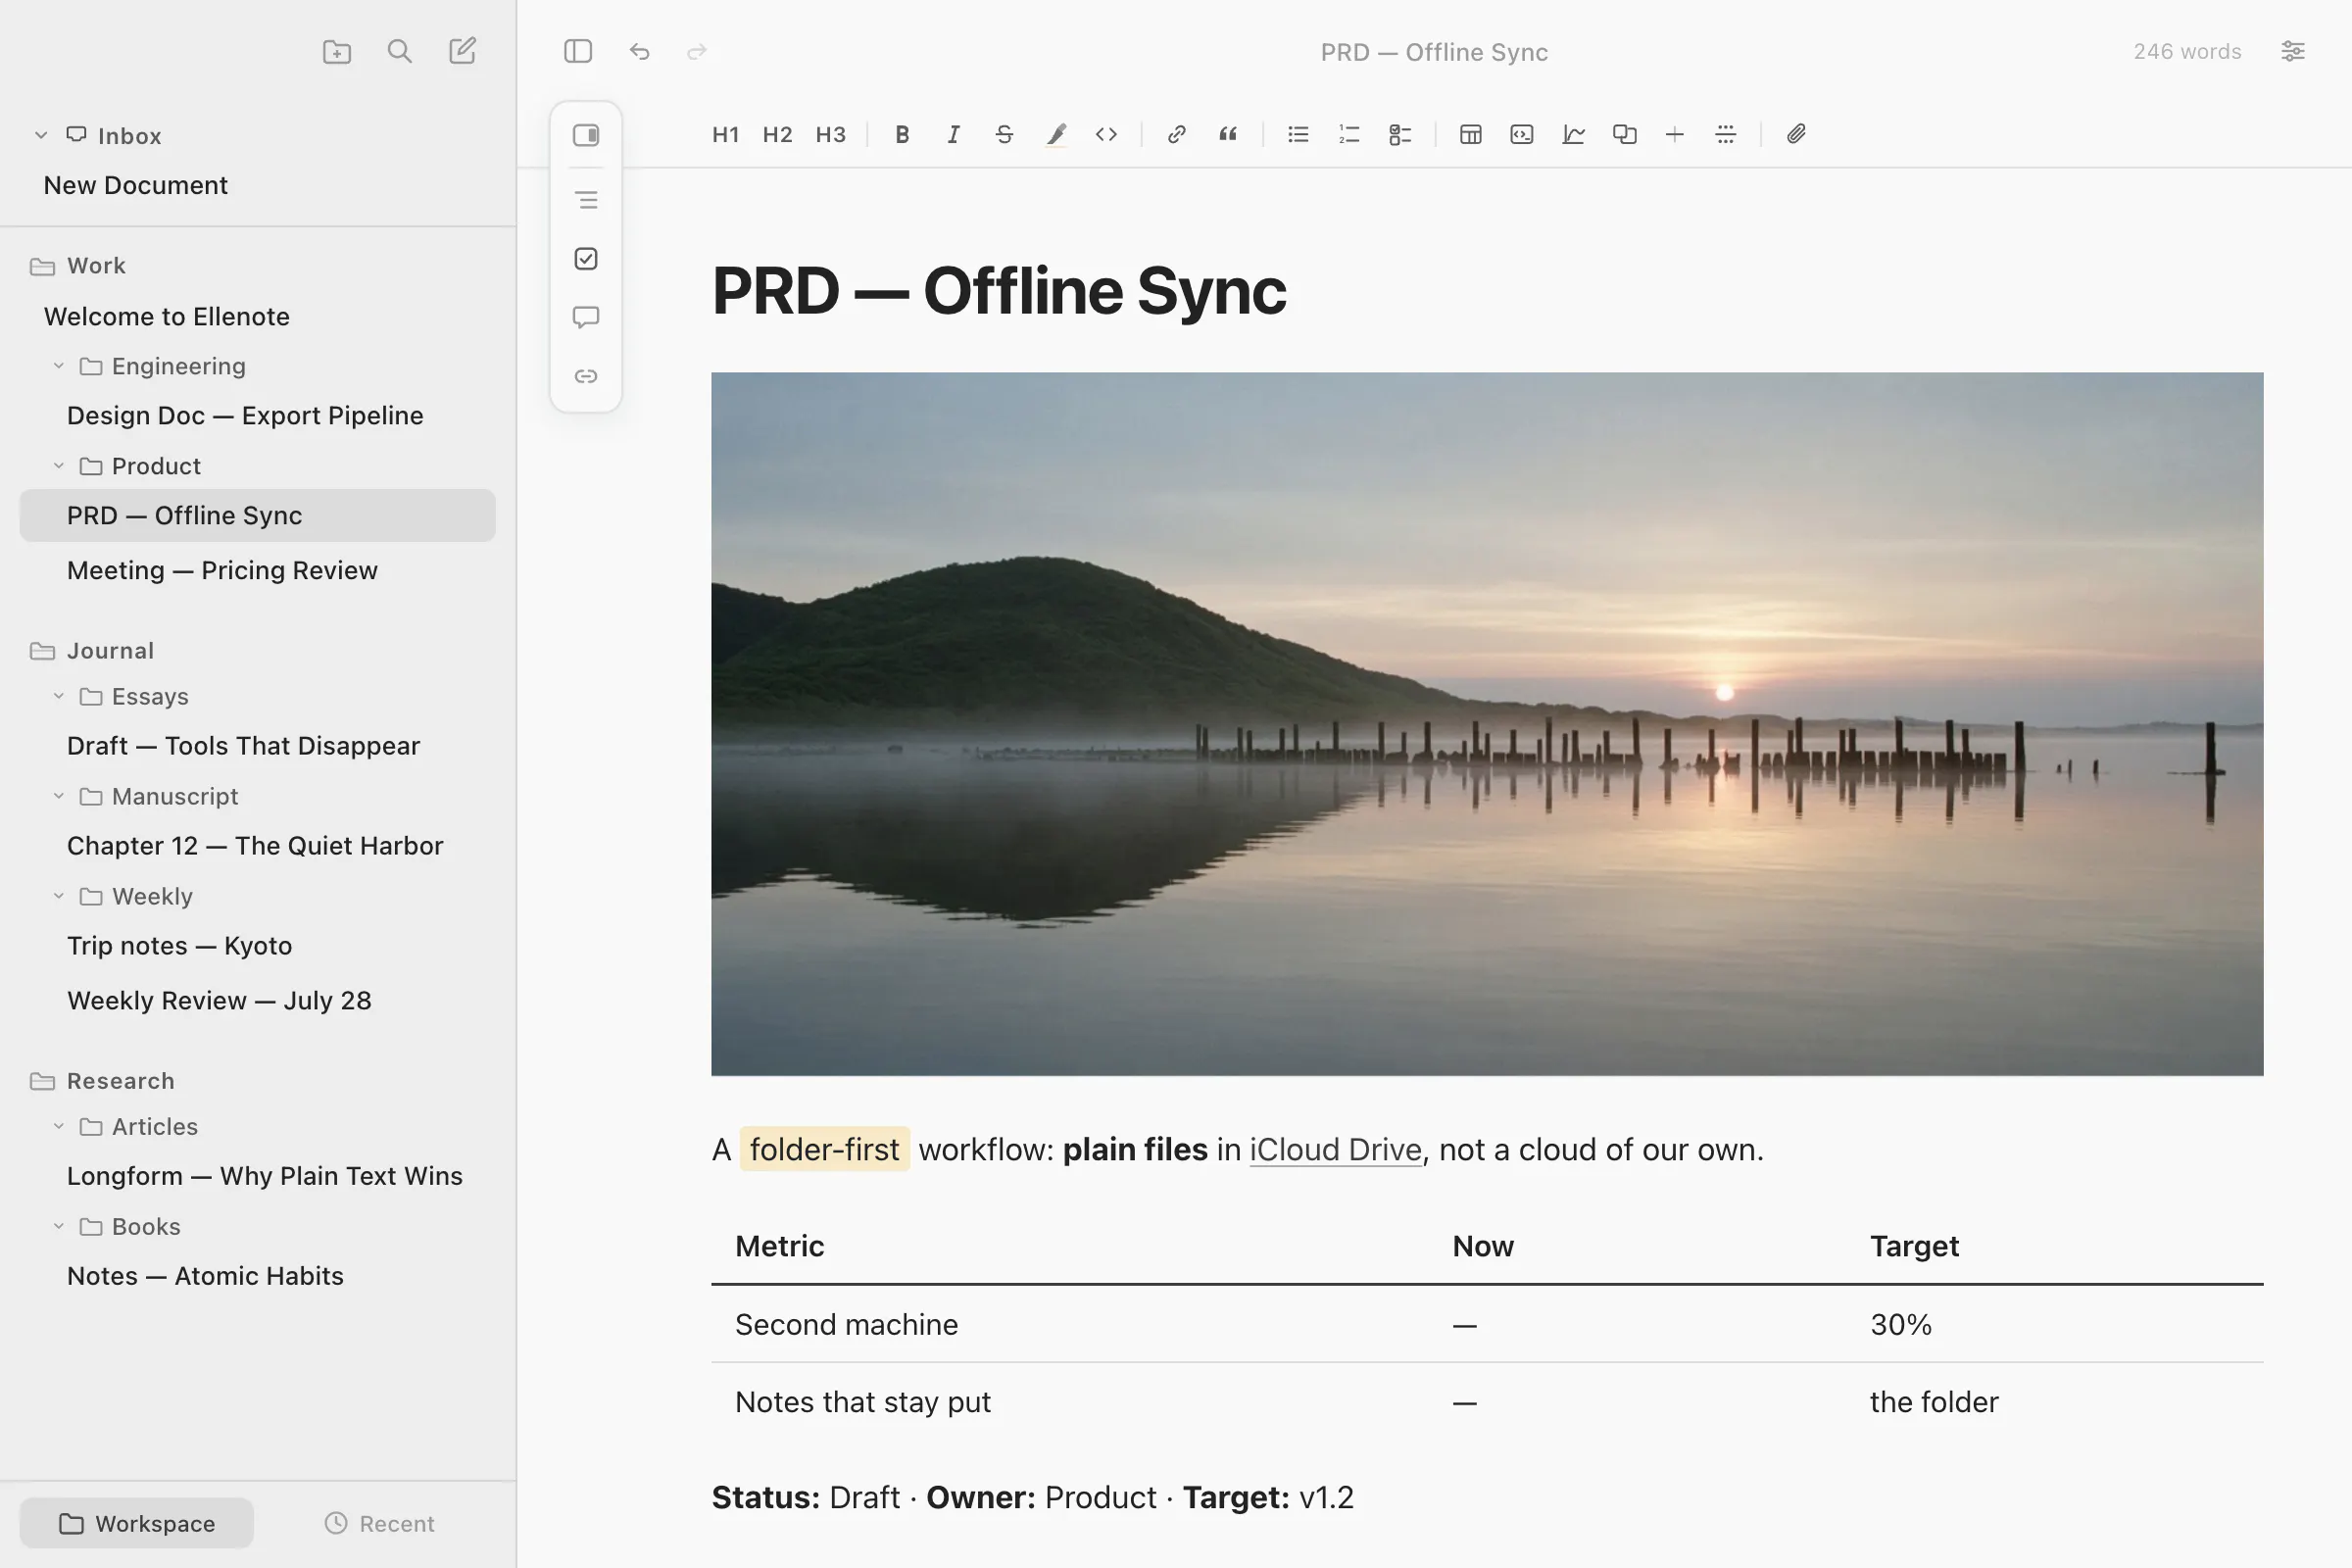The height and width of the screenshot is (1568, 2352).
Task: Redo the last edit
Action: coord(697,51)
